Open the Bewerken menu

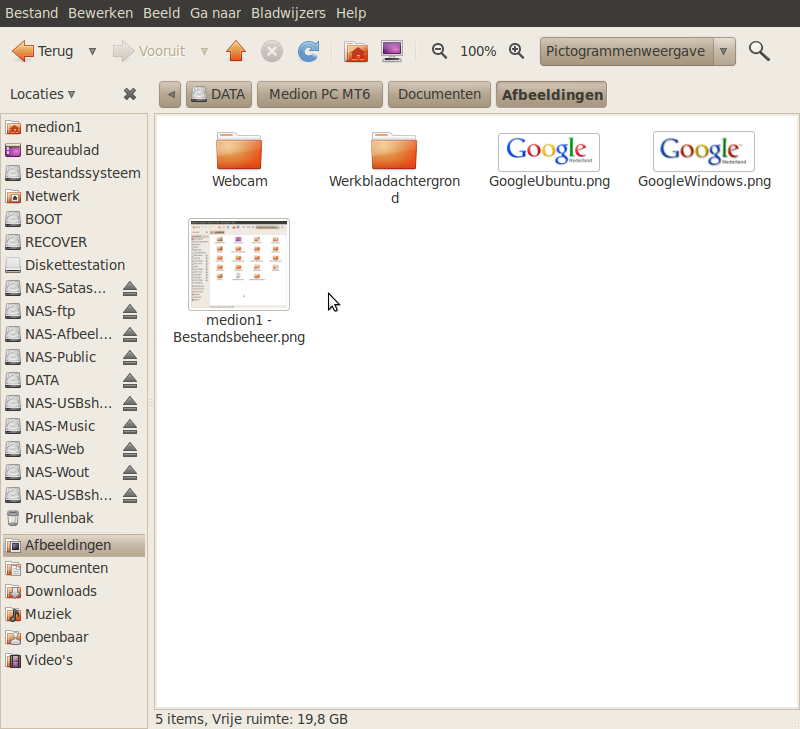click(x=101, y=13)
